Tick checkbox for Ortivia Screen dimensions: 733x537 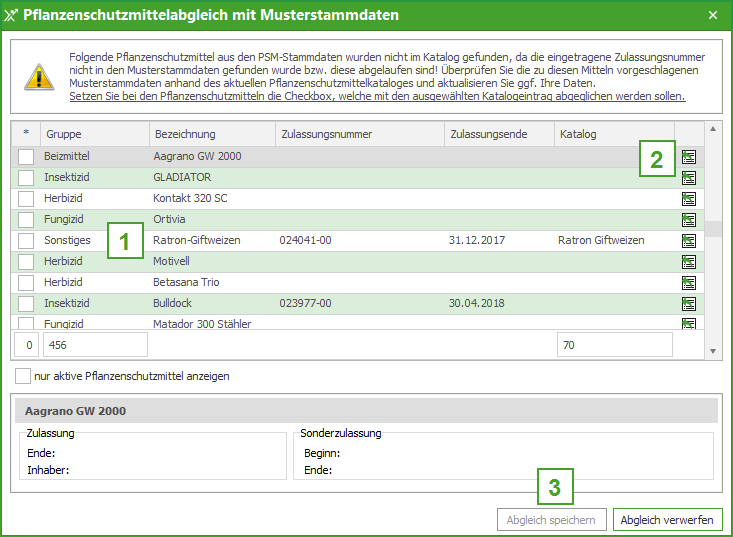pos(26,220)
